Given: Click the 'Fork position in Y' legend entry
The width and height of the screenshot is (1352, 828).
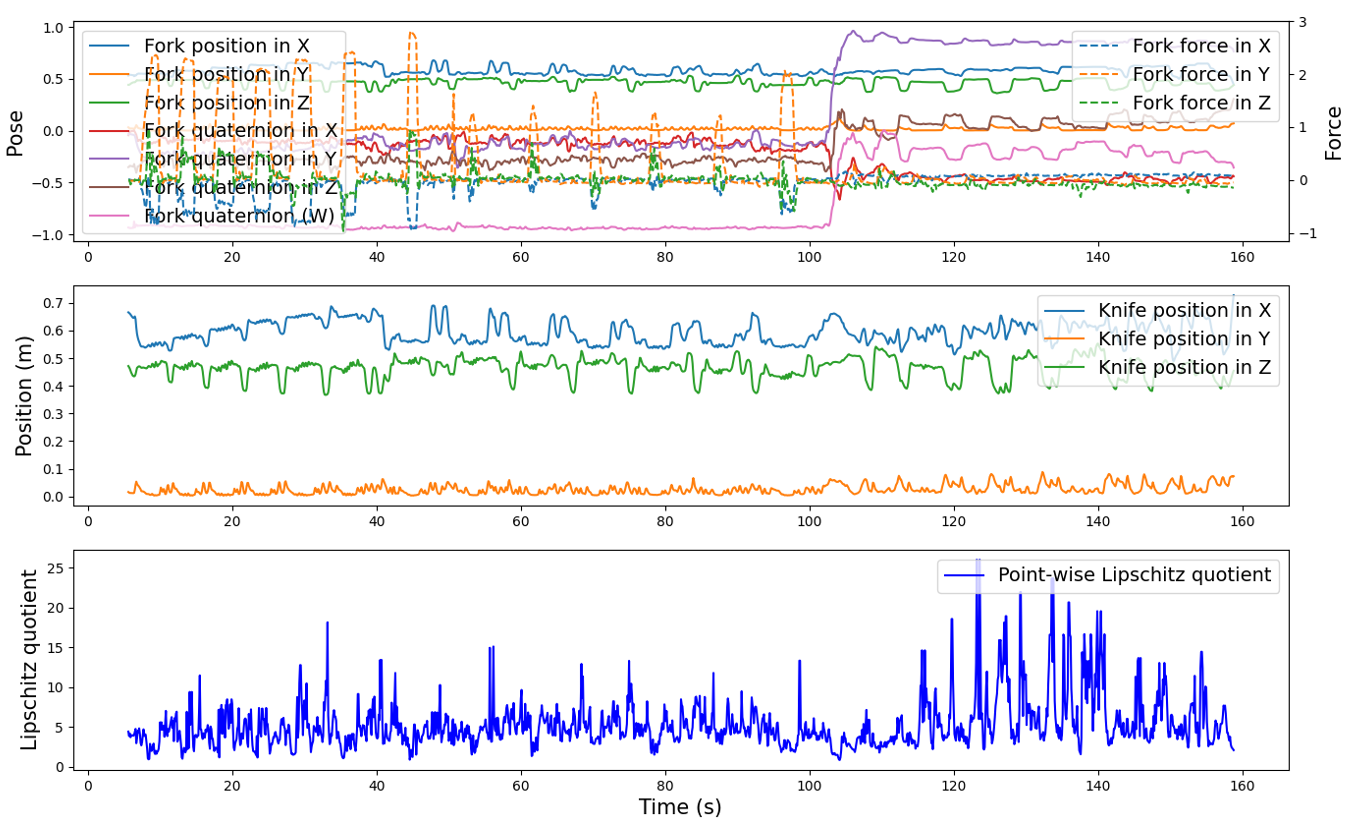Looking at the screenshot, I should (x=199, y=74).
